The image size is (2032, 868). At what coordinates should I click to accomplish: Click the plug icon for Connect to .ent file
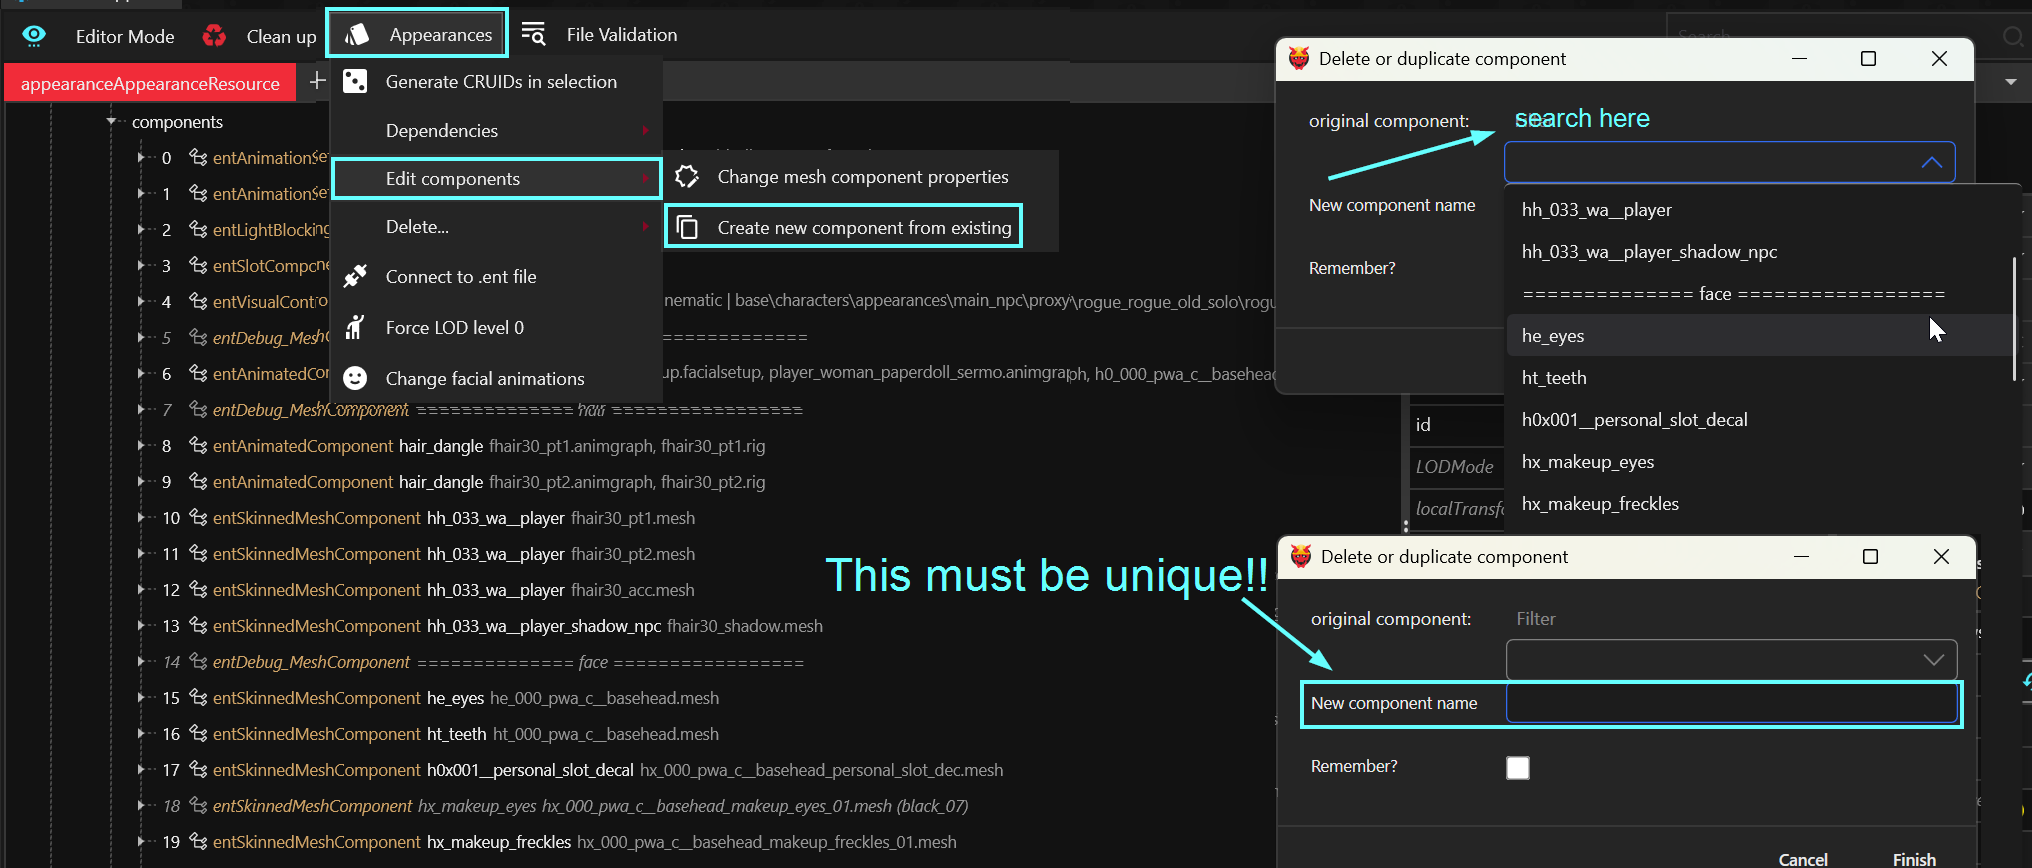click(355, 276)
